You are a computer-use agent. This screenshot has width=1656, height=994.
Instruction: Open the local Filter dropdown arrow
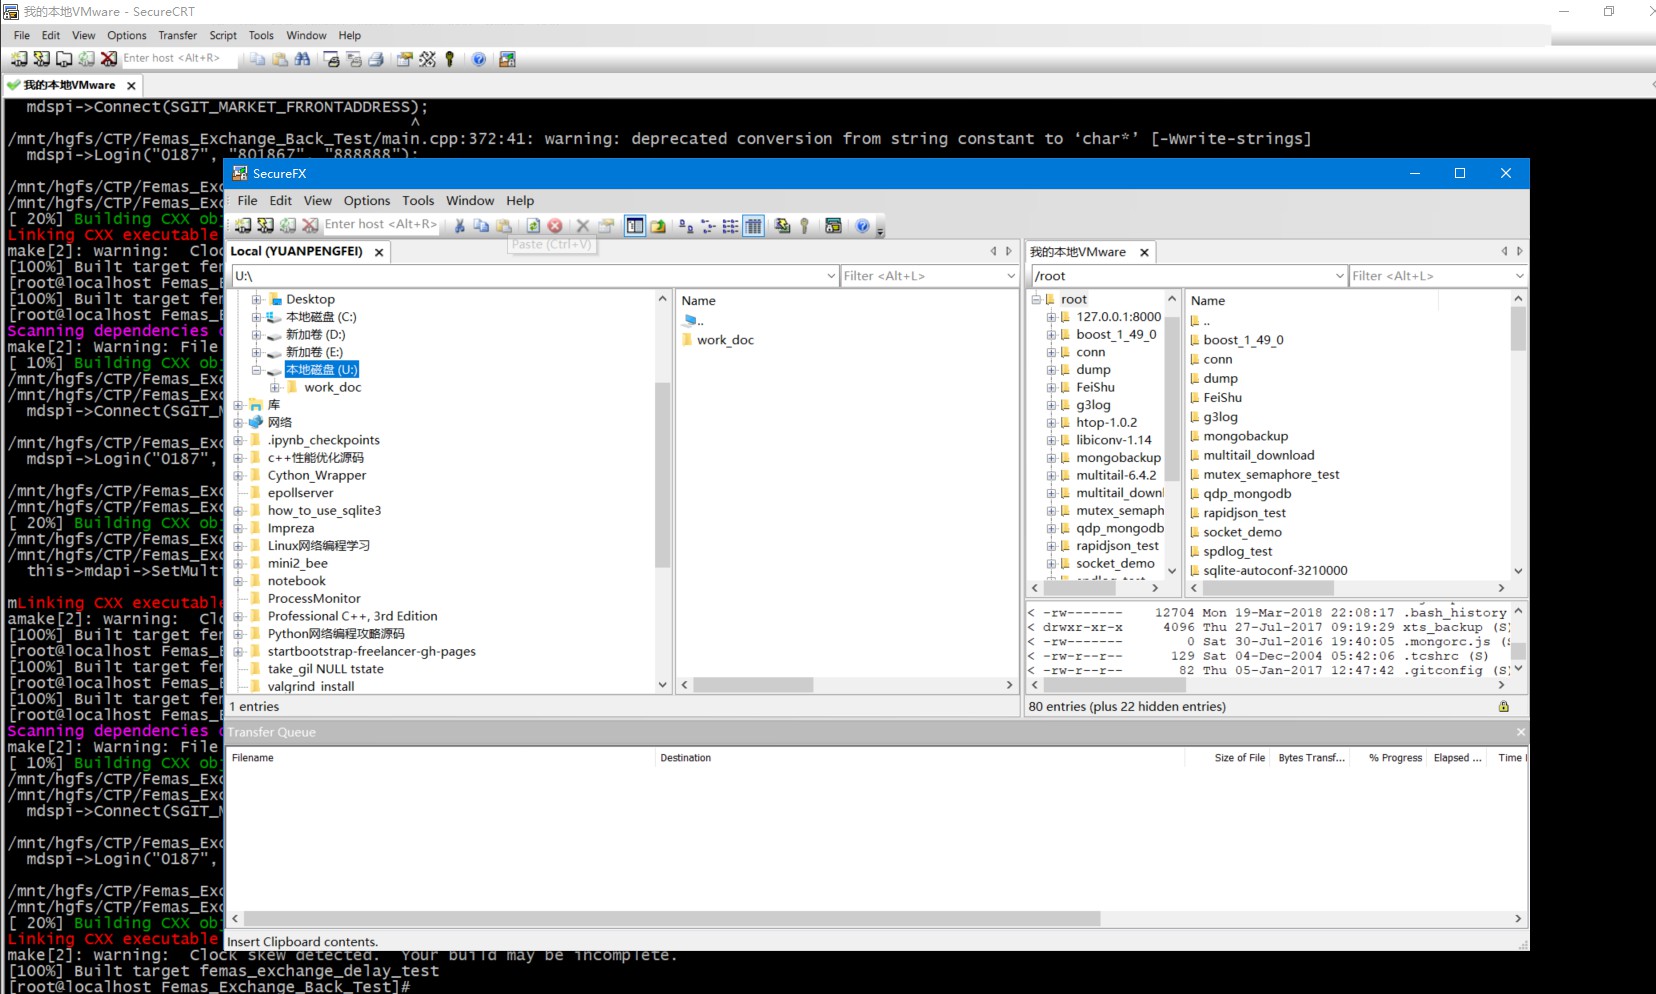point(1011,276)
